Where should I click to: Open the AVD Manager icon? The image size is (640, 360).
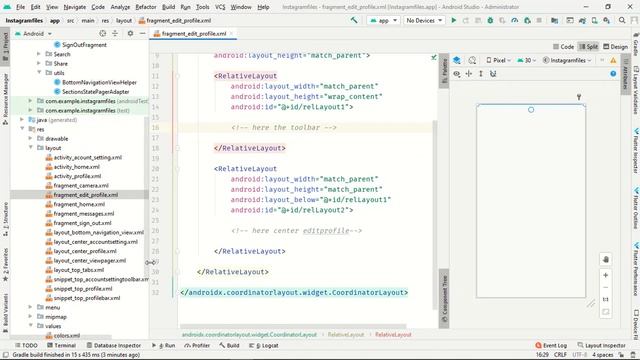coord(595,20)
